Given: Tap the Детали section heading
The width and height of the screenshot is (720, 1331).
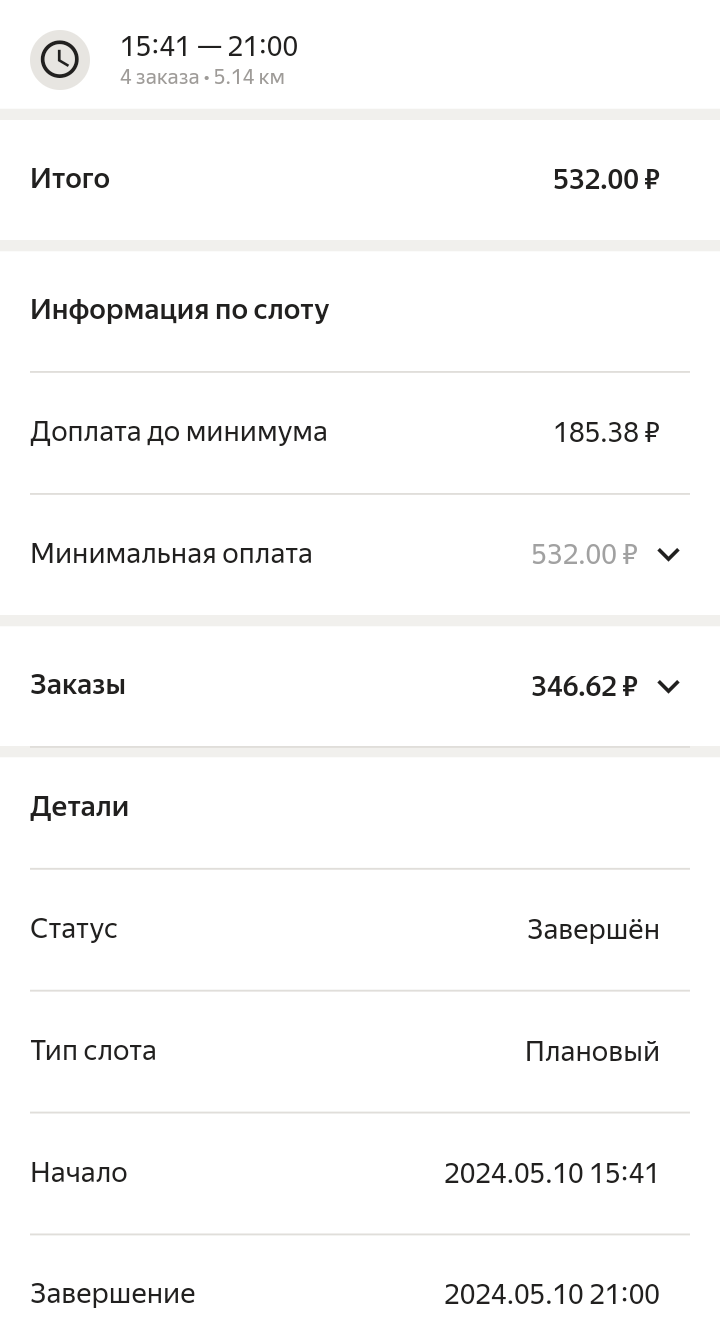Looking at the screenshot, I should point(80,807).
